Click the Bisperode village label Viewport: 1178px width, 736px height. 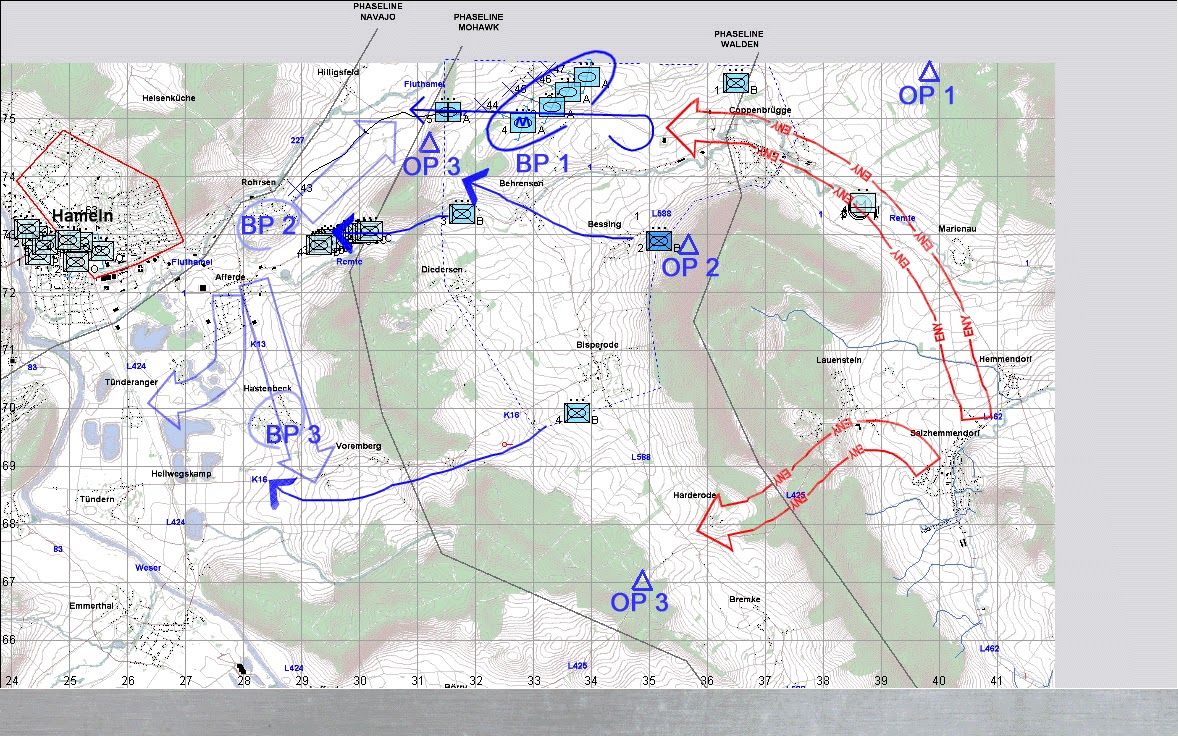[597, 345]
